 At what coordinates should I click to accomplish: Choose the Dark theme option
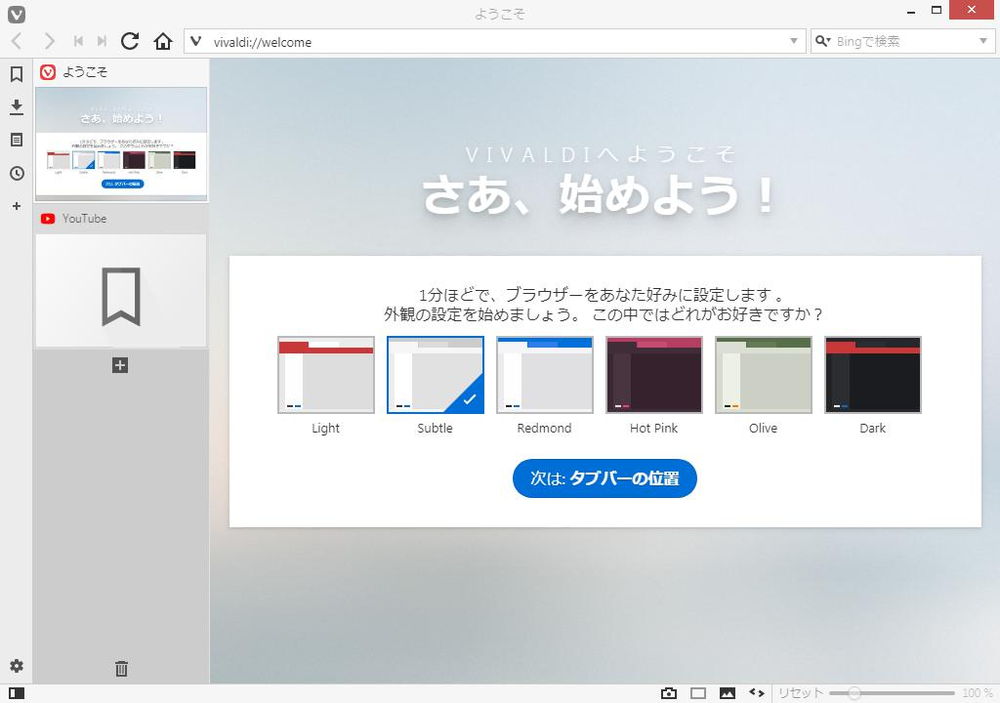pos(872,374)
